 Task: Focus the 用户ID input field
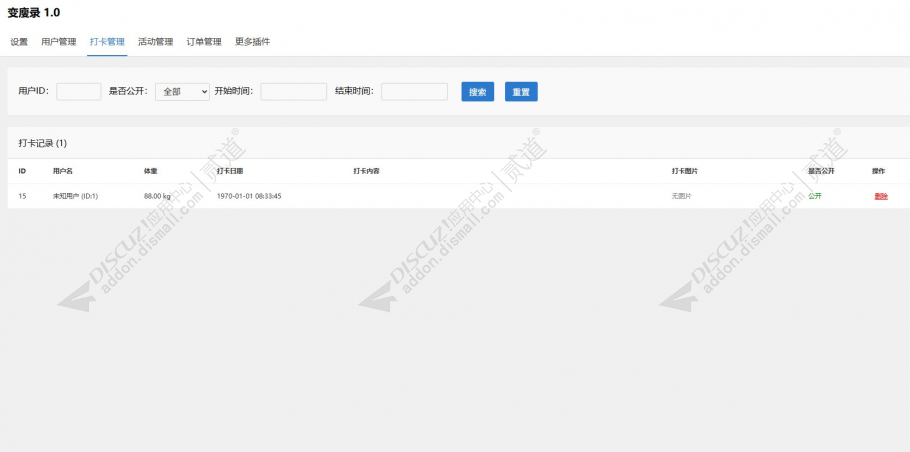(79, 92)
